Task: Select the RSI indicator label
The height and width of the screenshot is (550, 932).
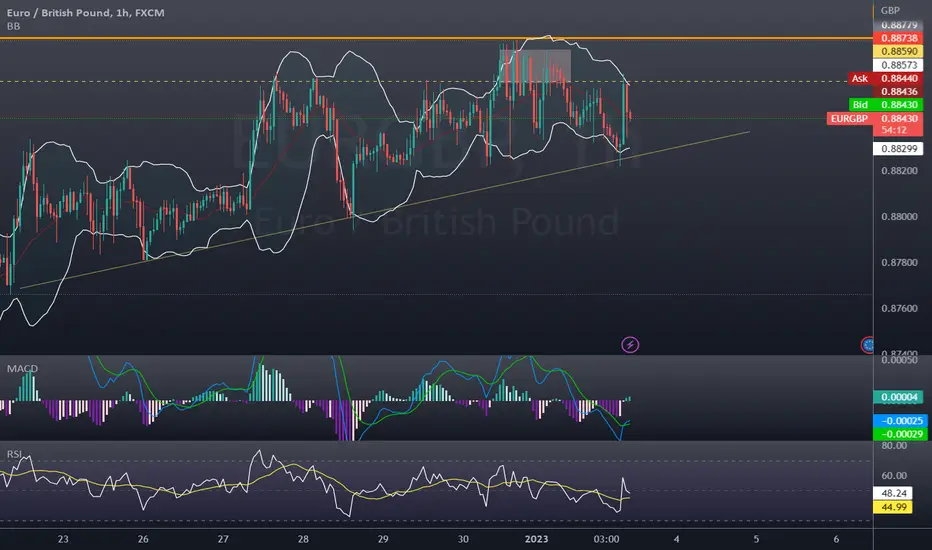Action: tap(14, 454)
